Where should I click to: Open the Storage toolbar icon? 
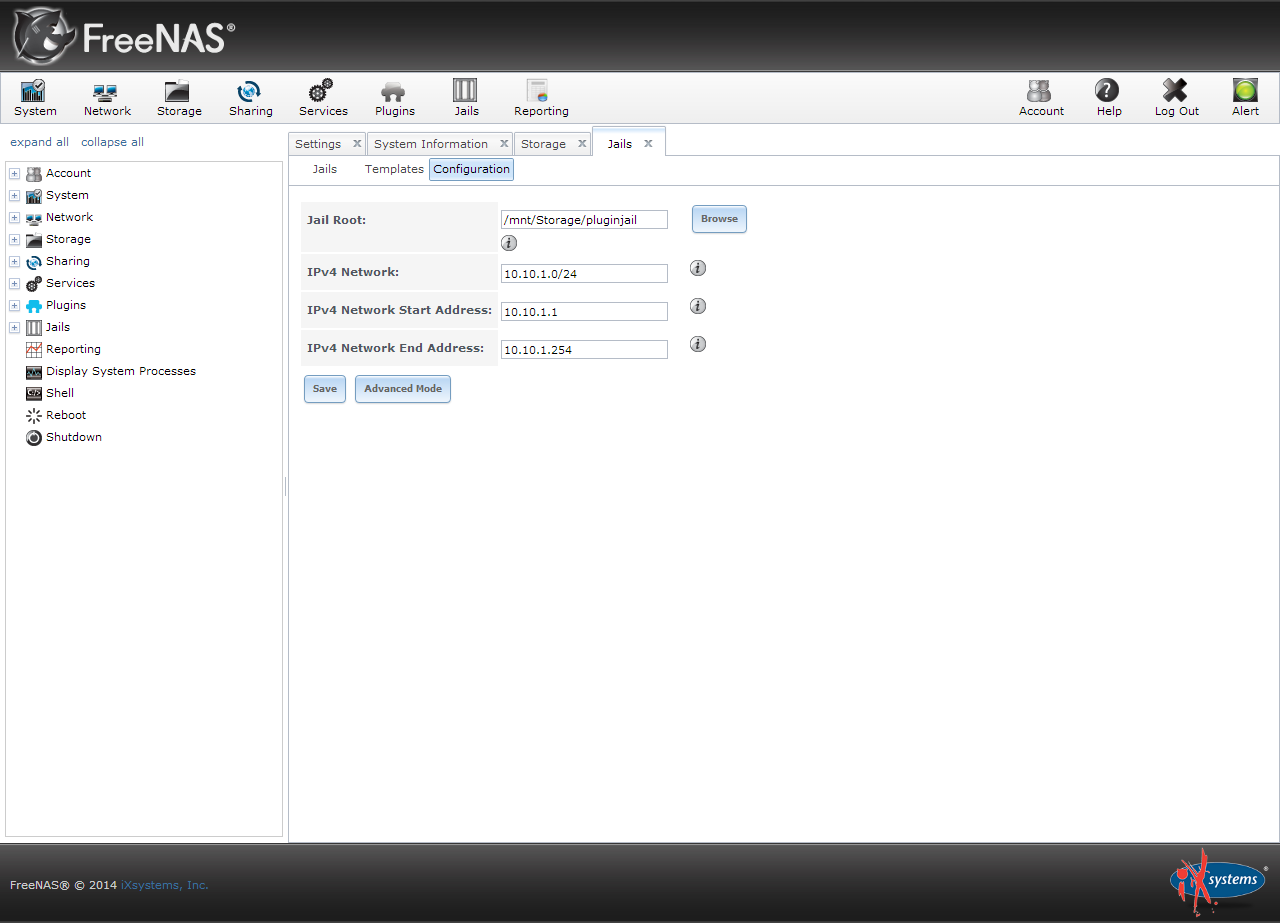pos(179,92)
